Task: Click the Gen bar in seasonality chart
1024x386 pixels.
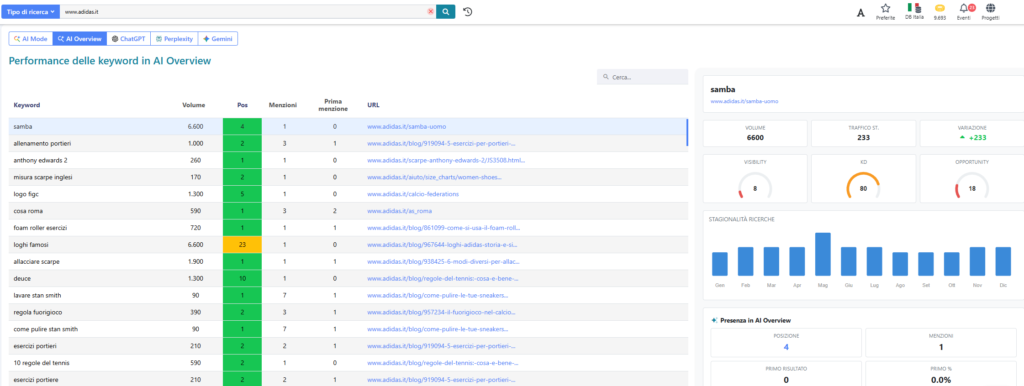Action: point(720,264)
